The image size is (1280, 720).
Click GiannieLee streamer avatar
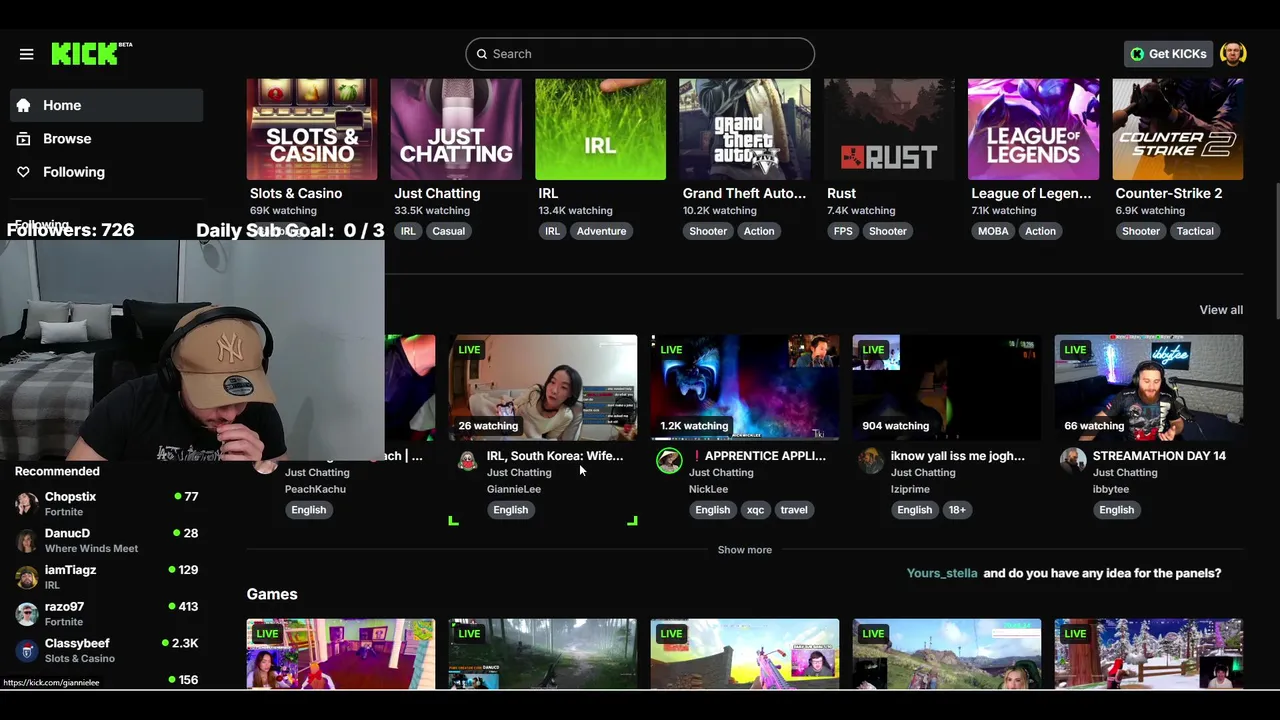467,460
